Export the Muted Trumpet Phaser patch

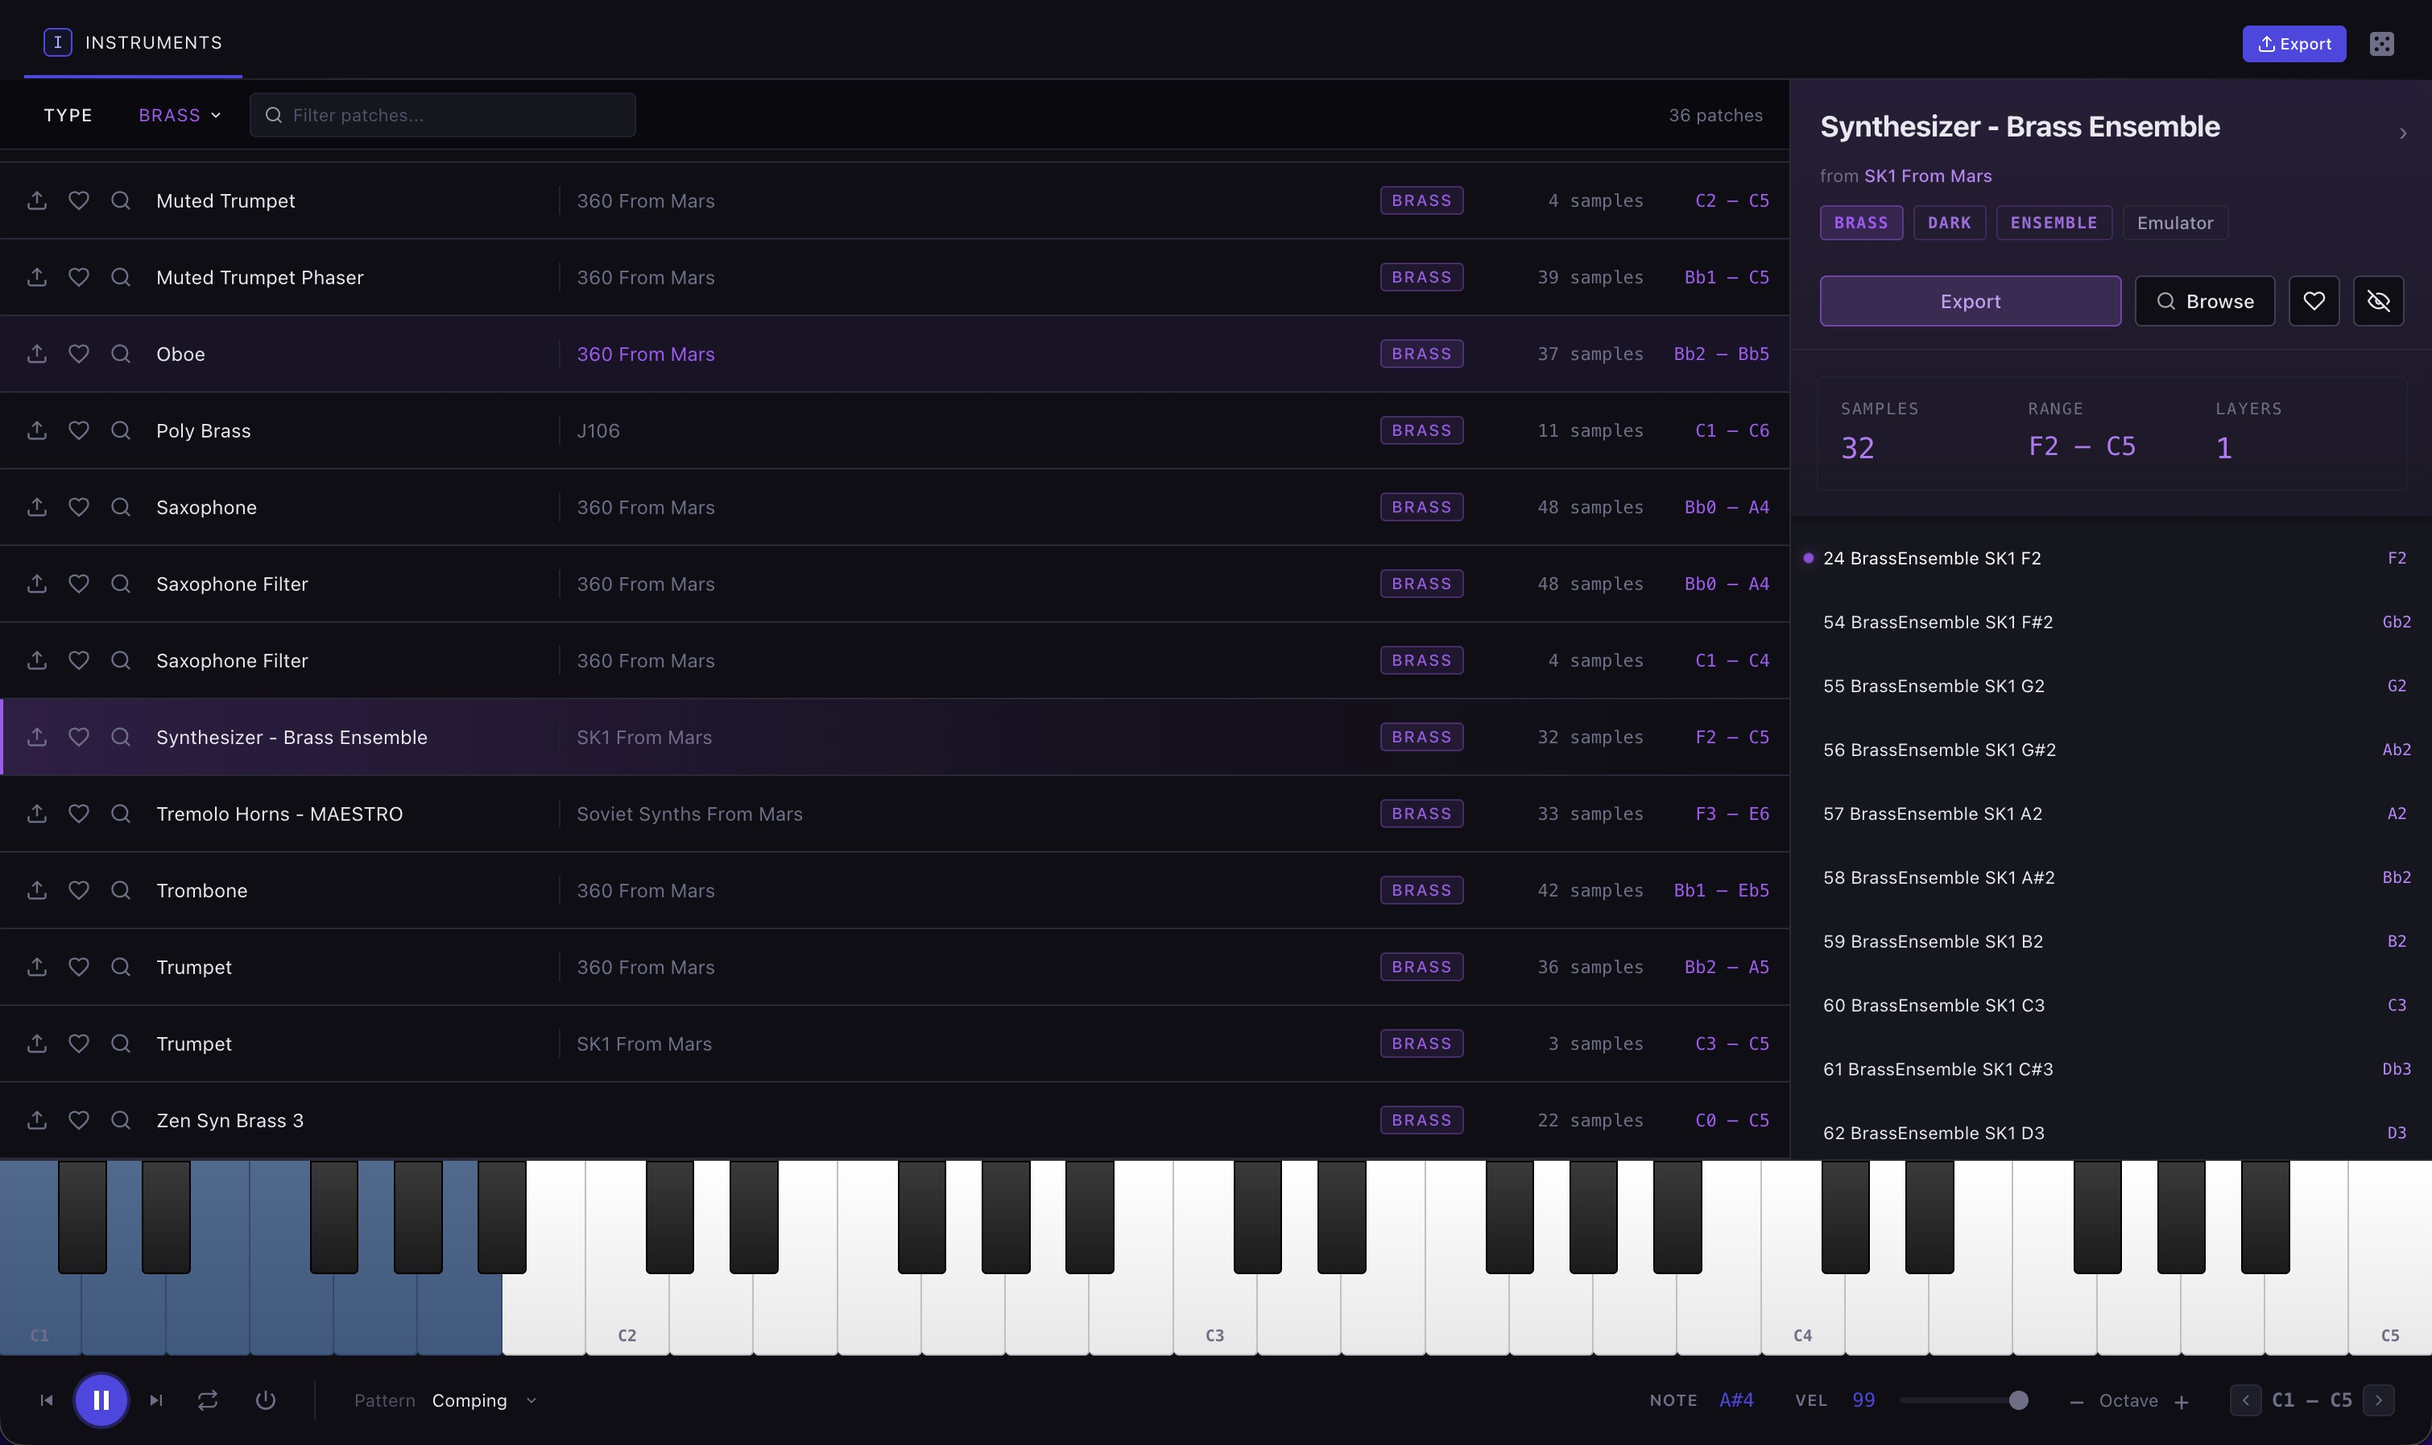coord(37,277)
